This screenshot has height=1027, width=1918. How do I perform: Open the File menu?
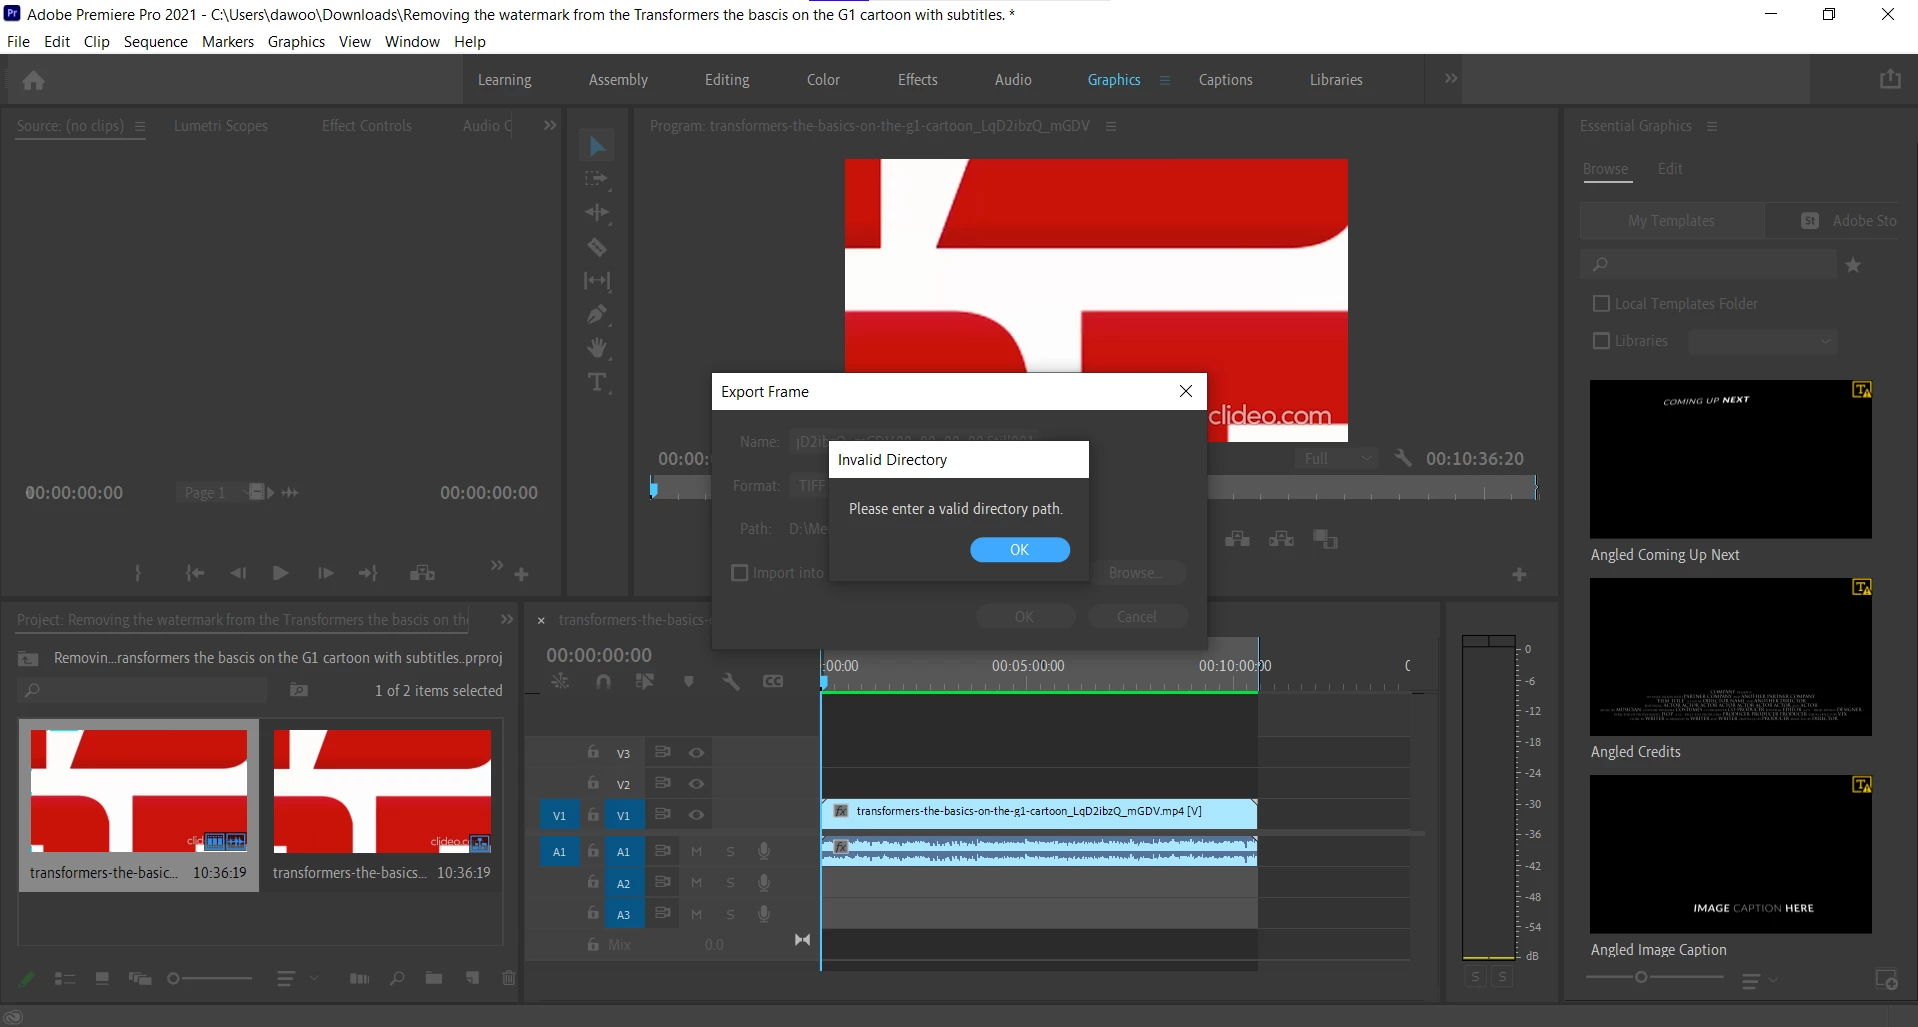click(x=18, y=41)
